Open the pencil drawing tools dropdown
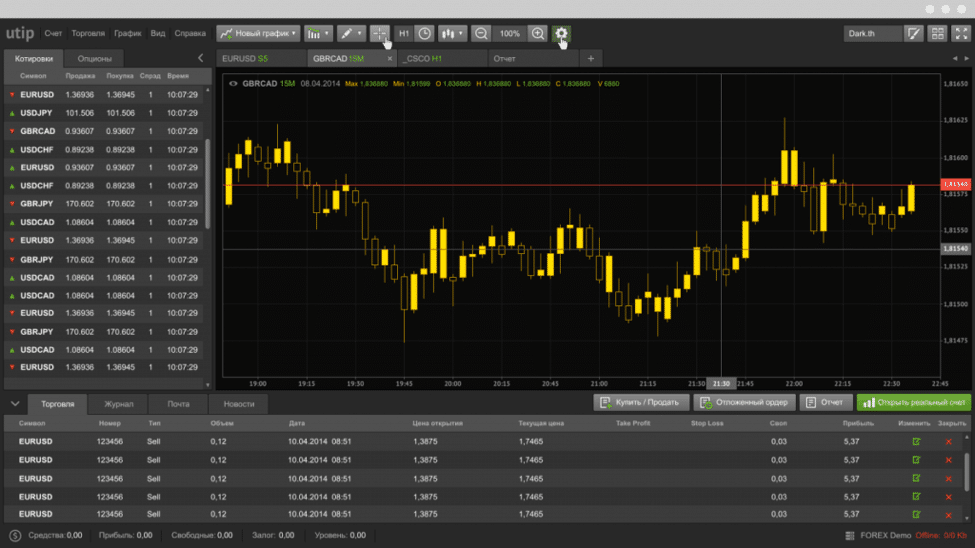975x548 pixels. click(351, 34)
